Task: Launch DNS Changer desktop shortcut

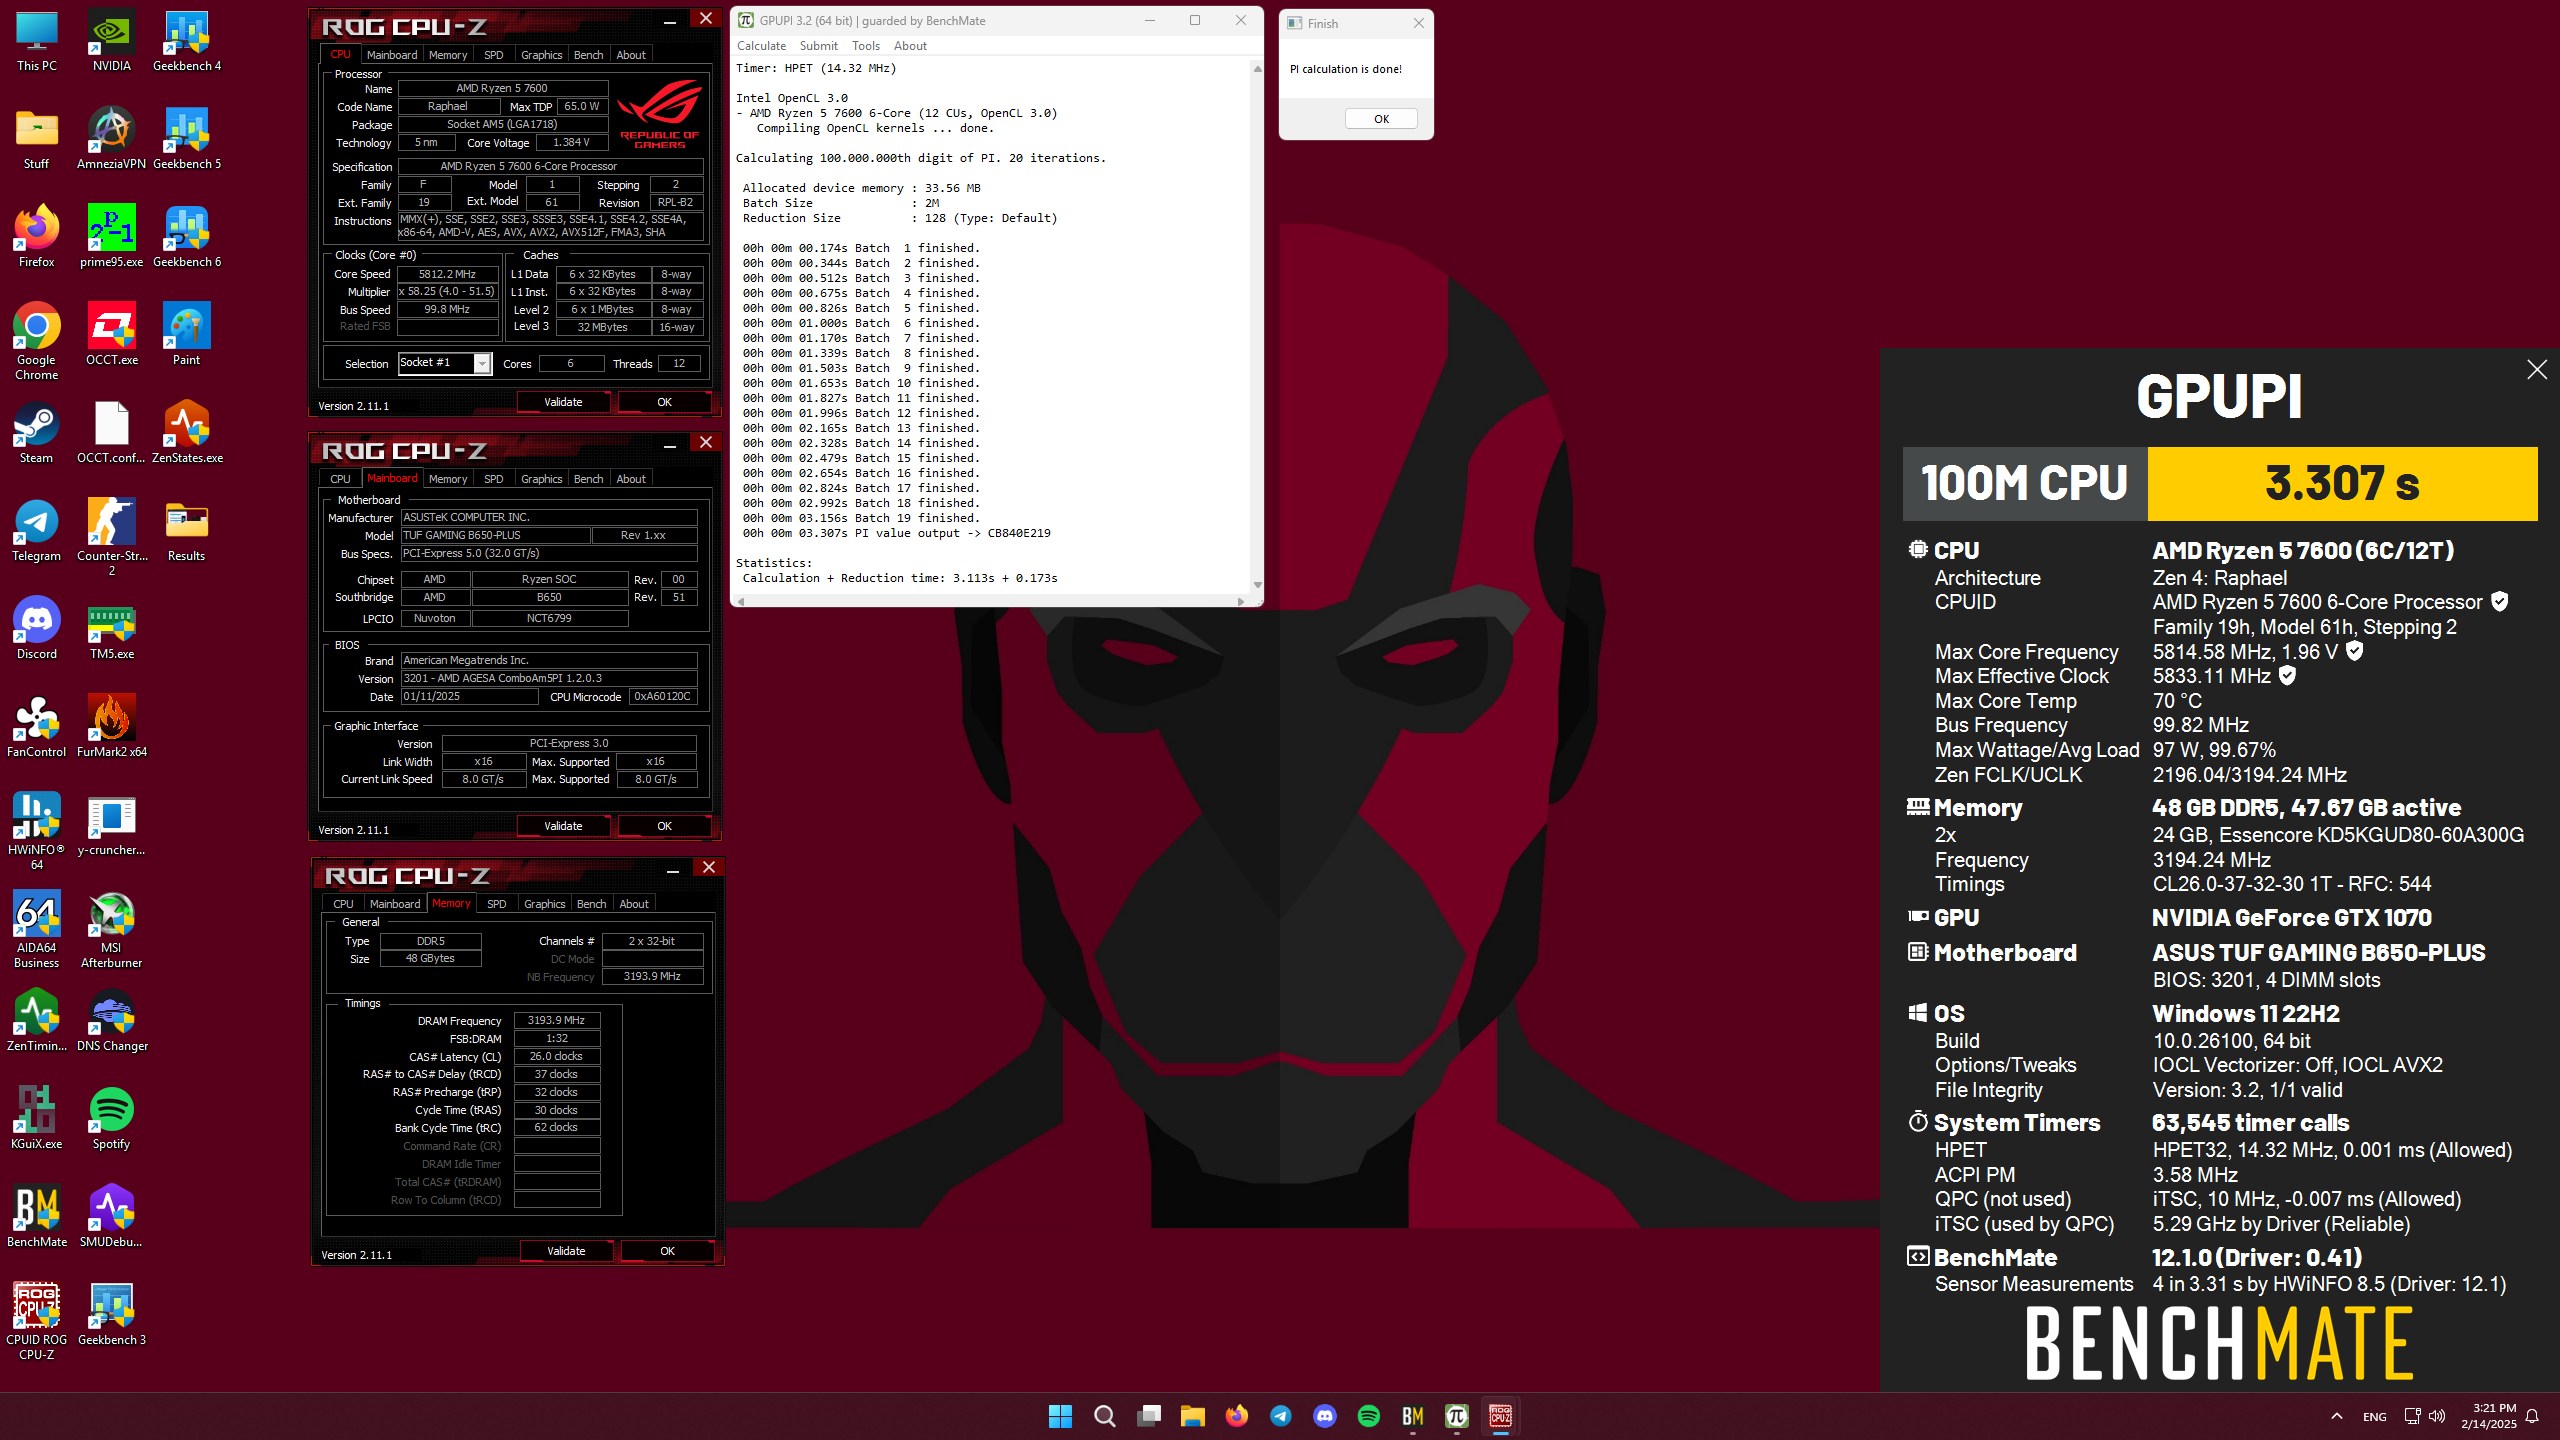Action: click(x=112, y=1021)
